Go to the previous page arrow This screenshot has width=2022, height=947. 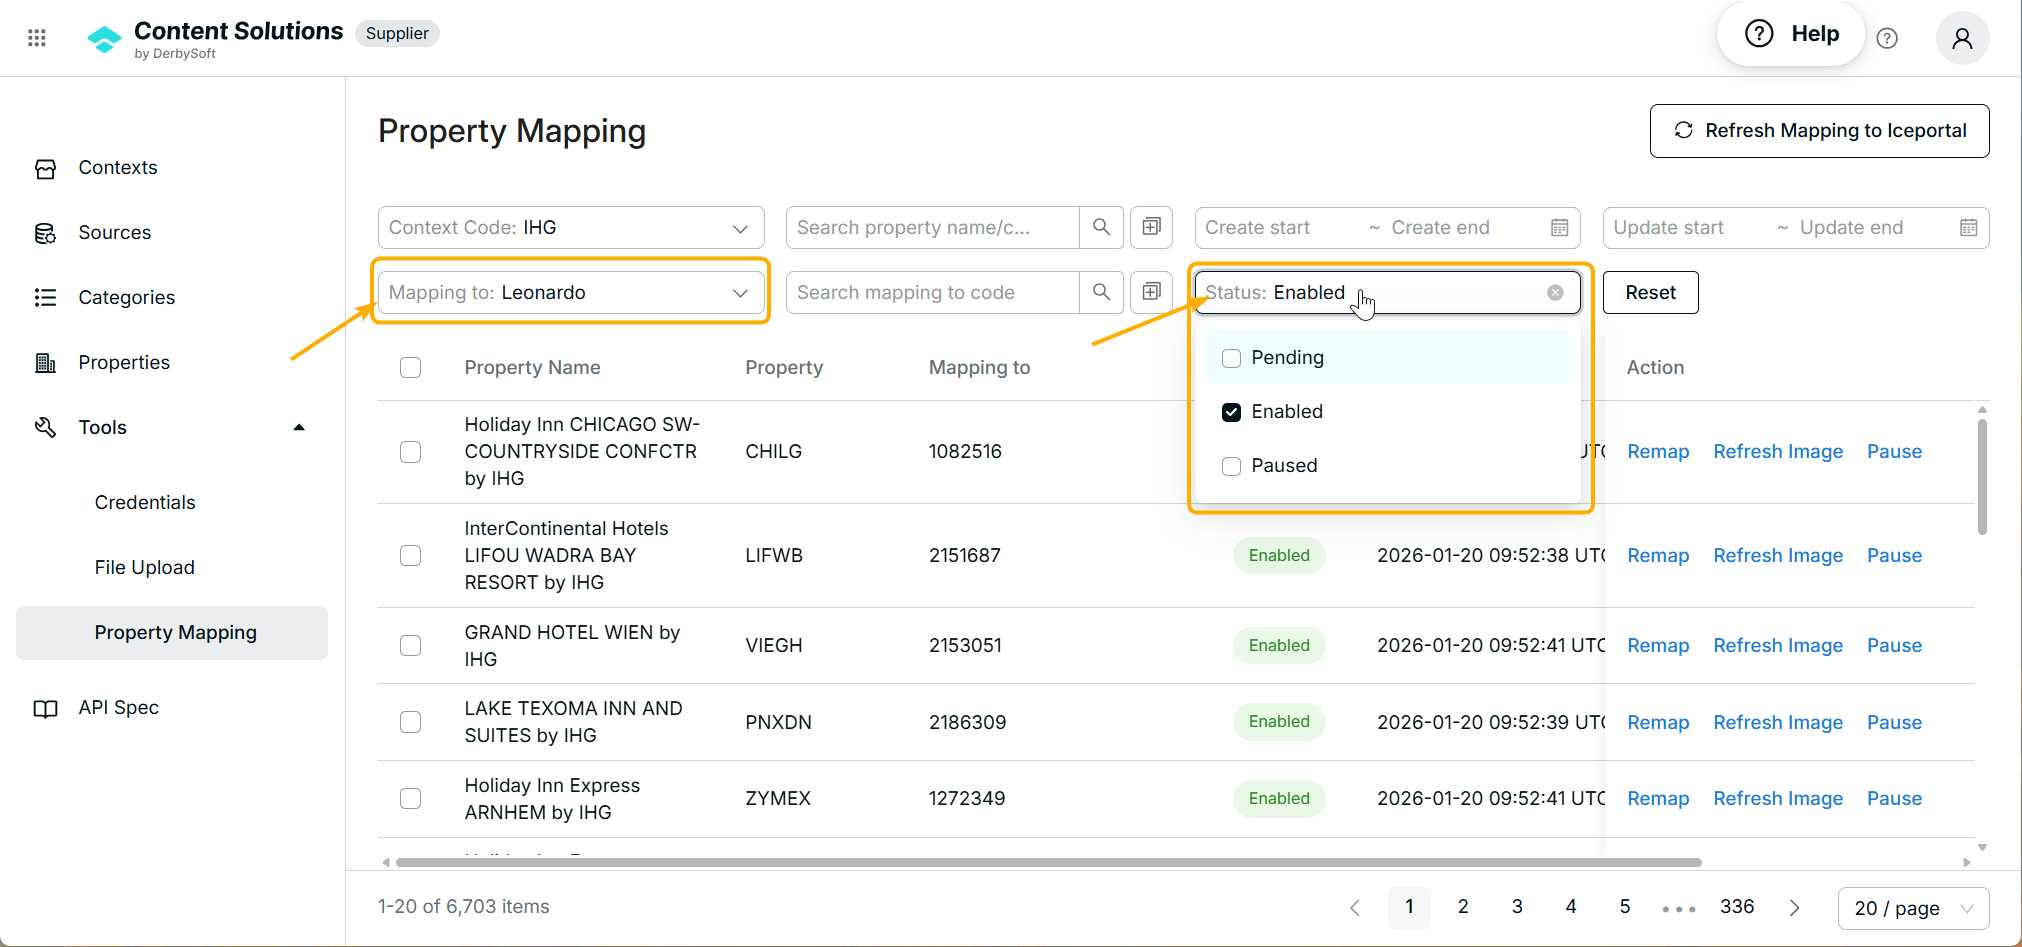1355,907
